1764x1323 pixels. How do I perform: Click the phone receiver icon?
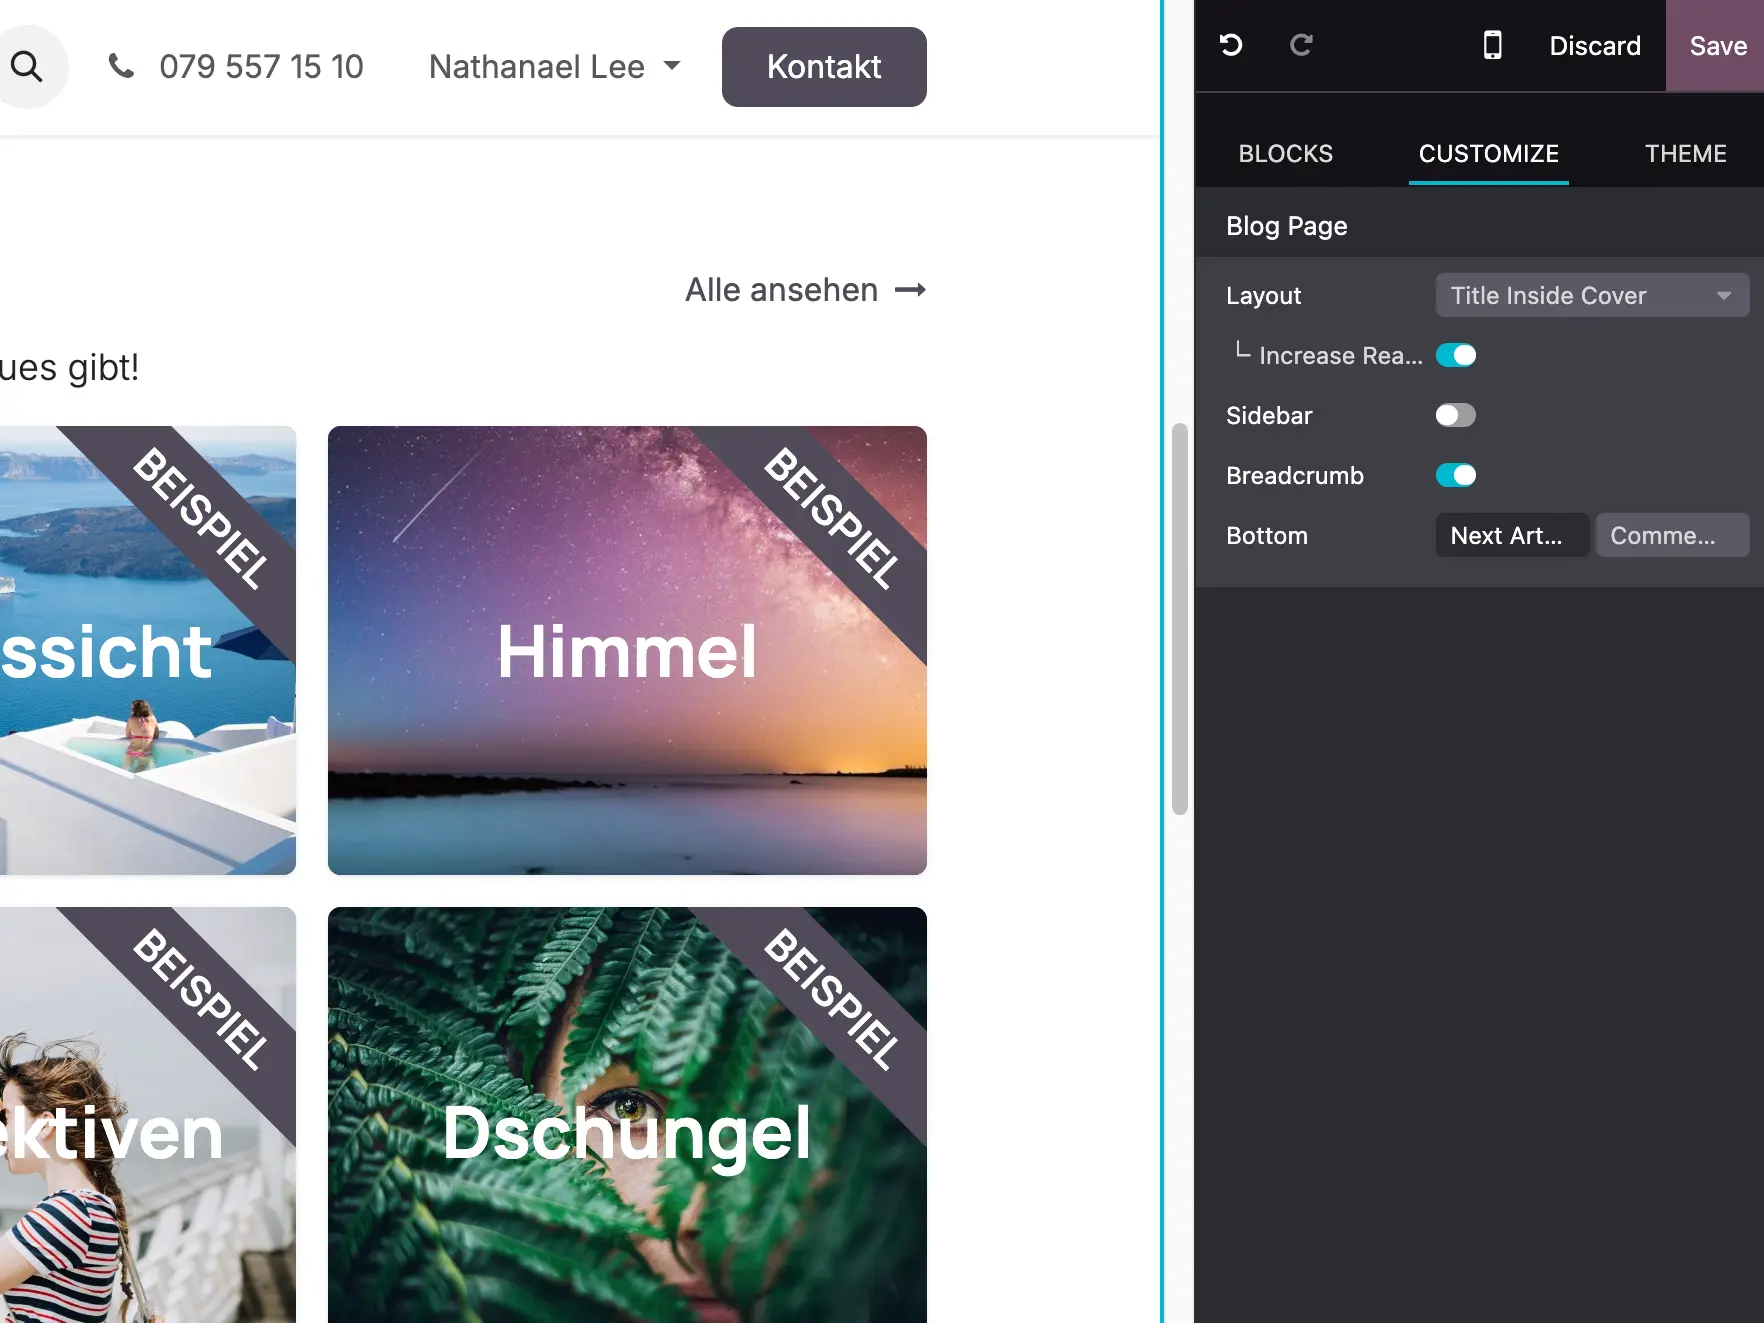point(121,66)
